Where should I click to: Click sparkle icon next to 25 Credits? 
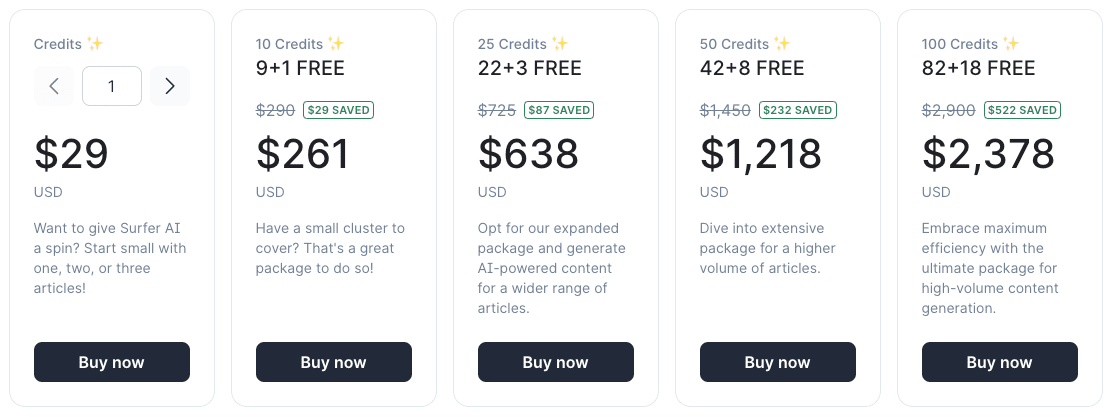(560, 44)
